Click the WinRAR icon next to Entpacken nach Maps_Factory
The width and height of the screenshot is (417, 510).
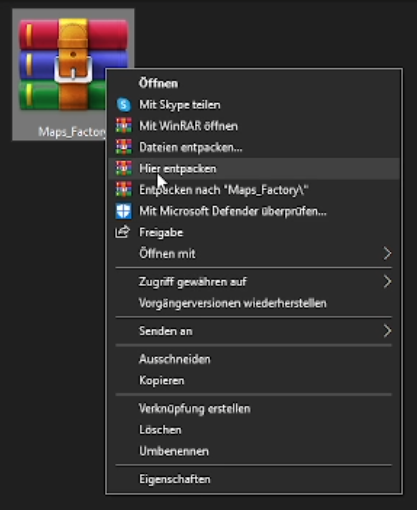click(x=124, y=190)
